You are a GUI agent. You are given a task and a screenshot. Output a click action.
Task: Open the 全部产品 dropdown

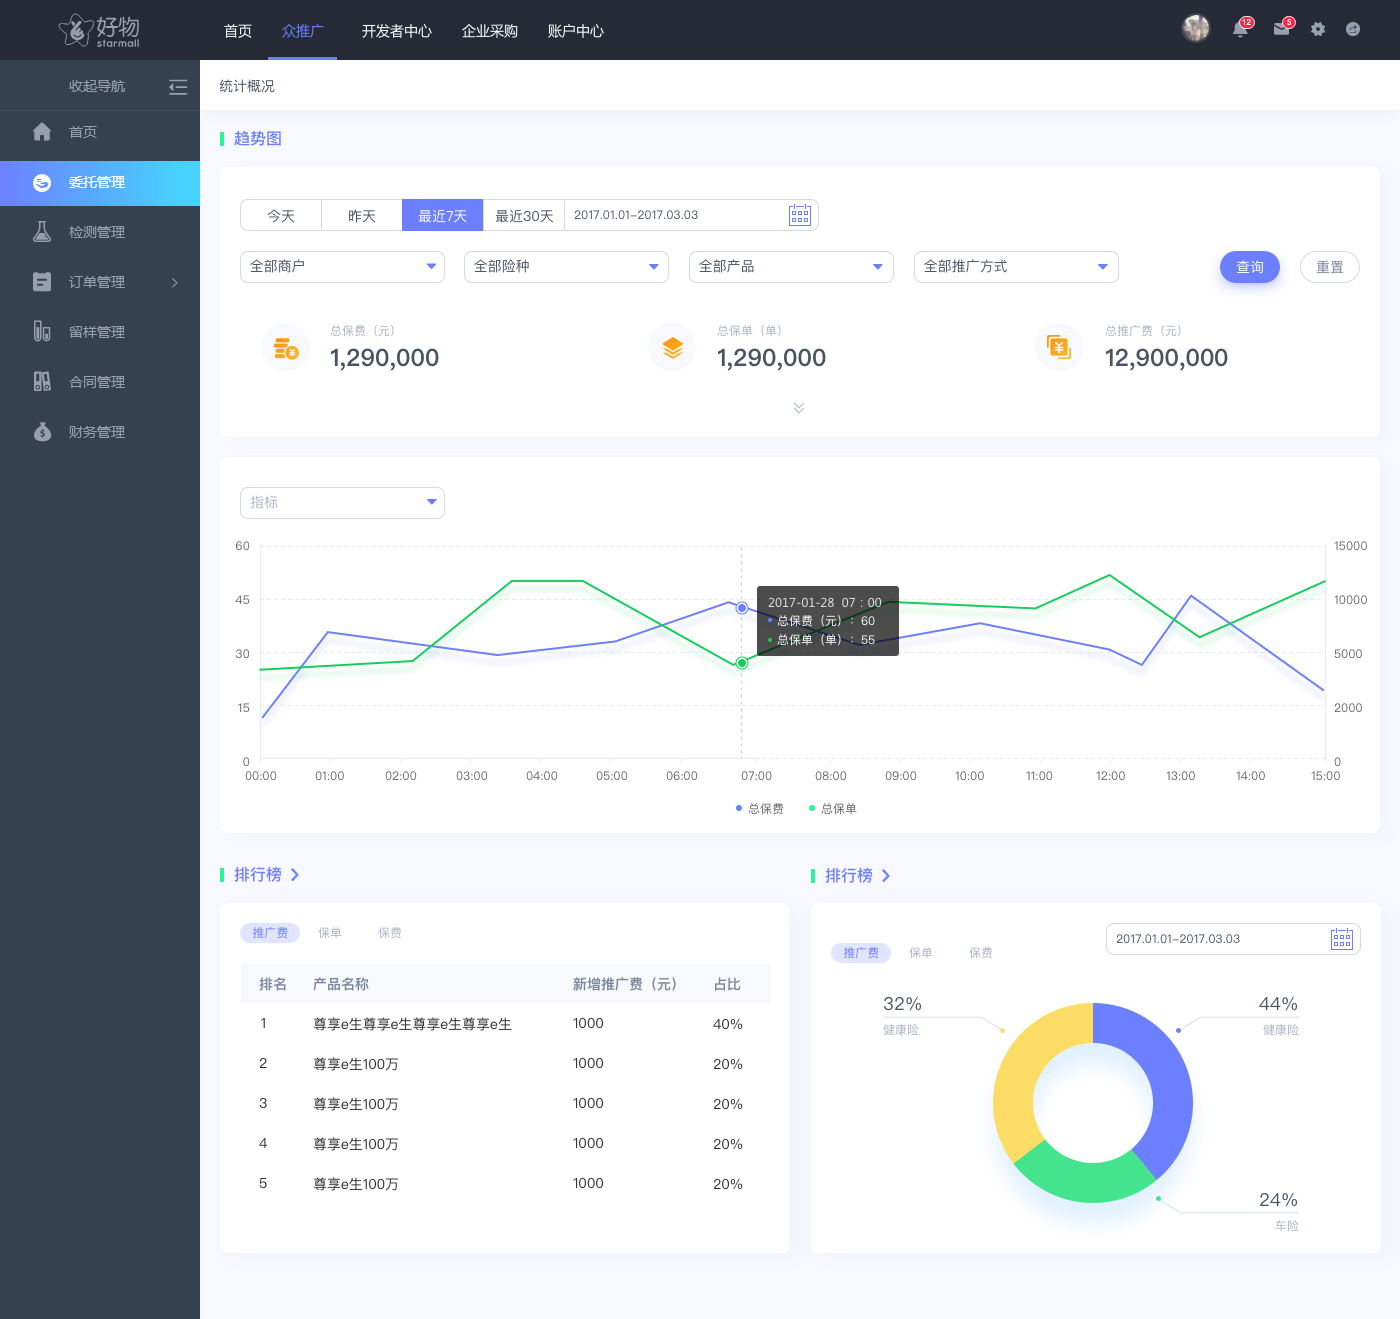coord(791,267)
